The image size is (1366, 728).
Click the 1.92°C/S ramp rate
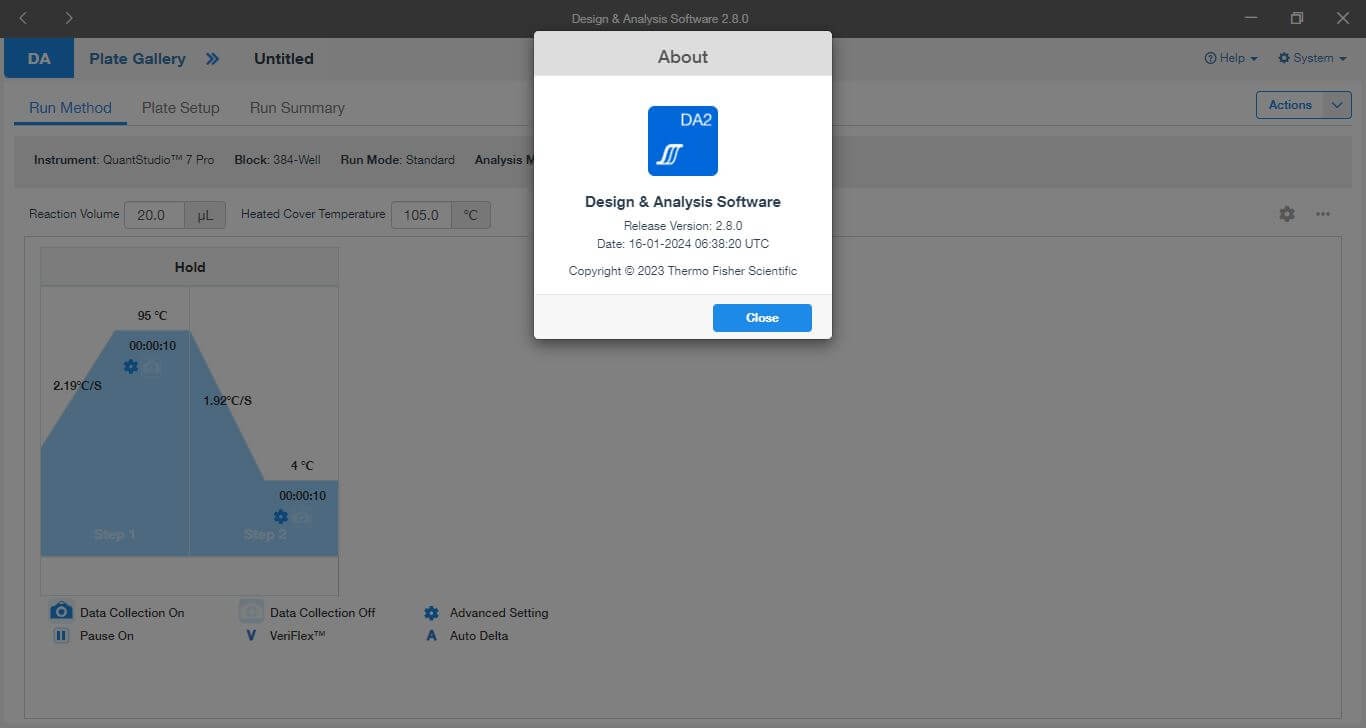228,401
